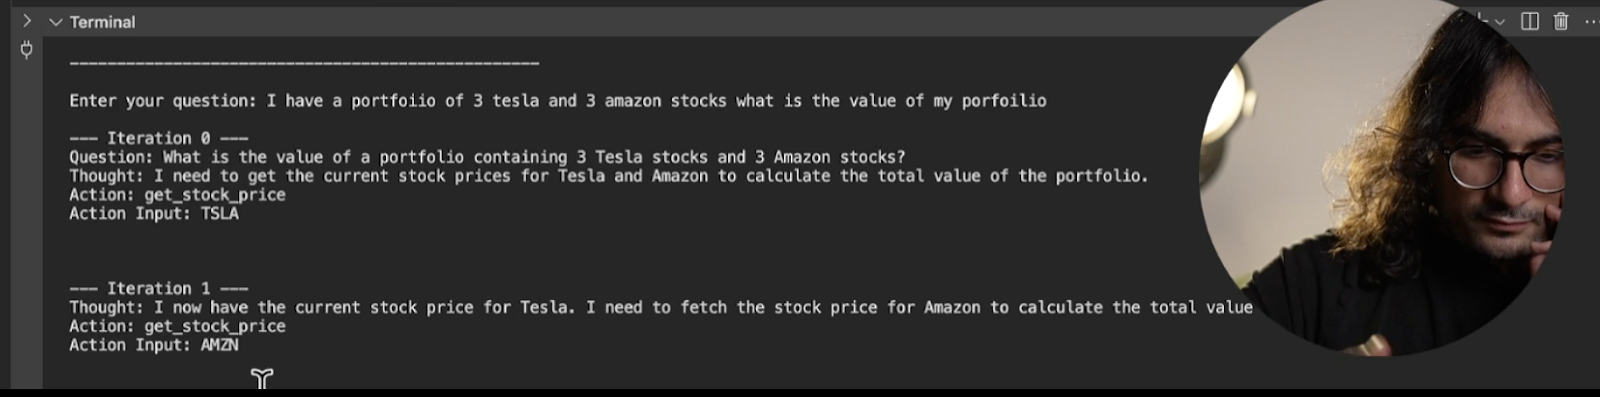Click the 'Action Input: AMZN' line
Viewport: 1600px width, 397px height.
154,345
